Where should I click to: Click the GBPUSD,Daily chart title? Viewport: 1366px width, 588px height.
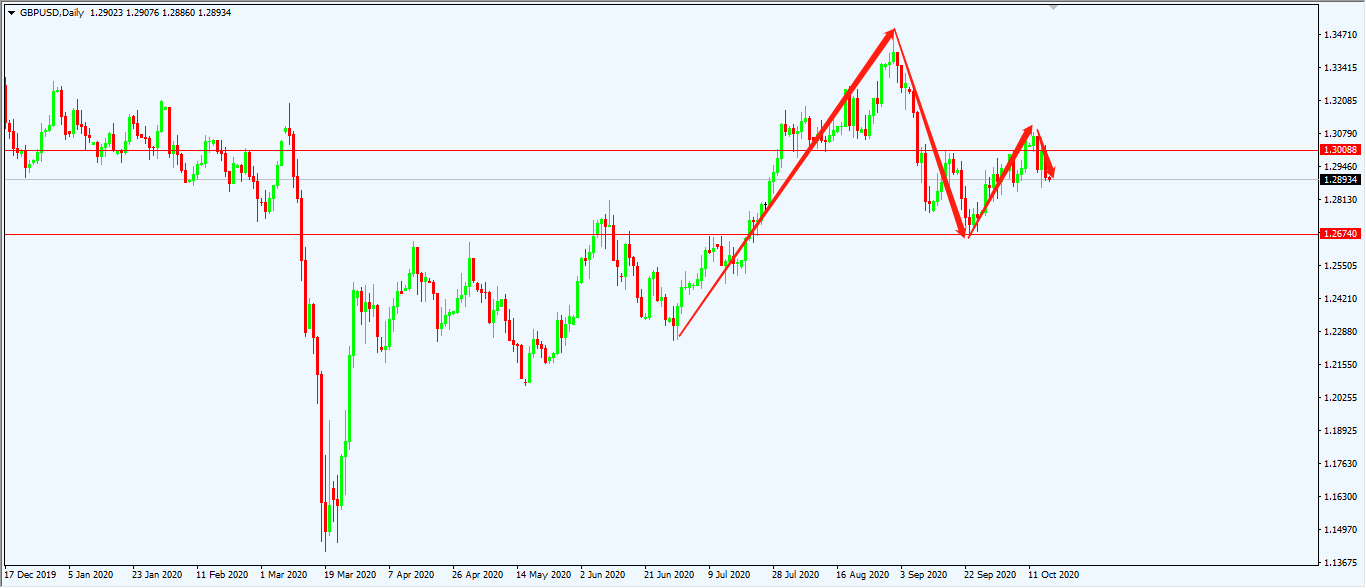[x=52, y=12]
